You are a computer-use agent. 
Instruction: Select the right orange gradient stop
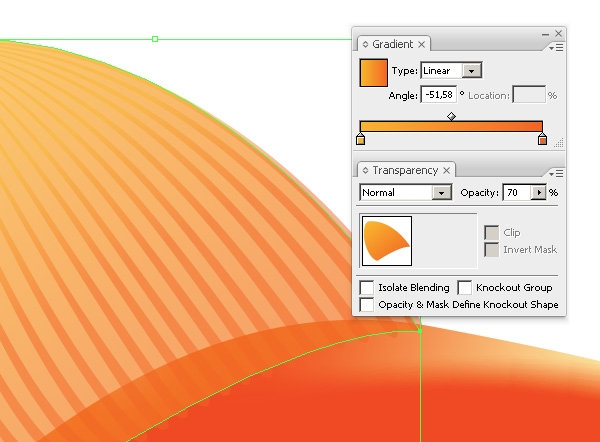click(542, 139)
